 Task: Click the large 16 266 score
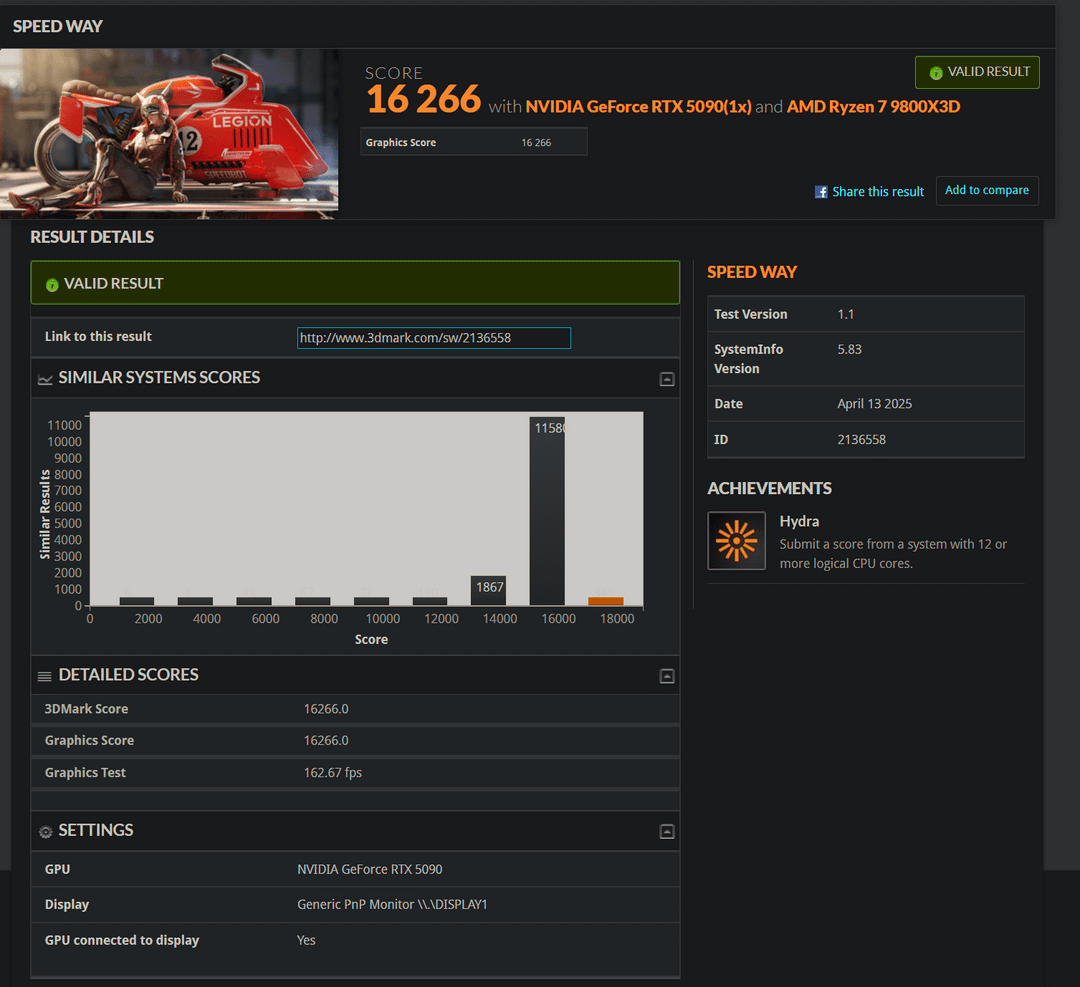click(424, 99)
